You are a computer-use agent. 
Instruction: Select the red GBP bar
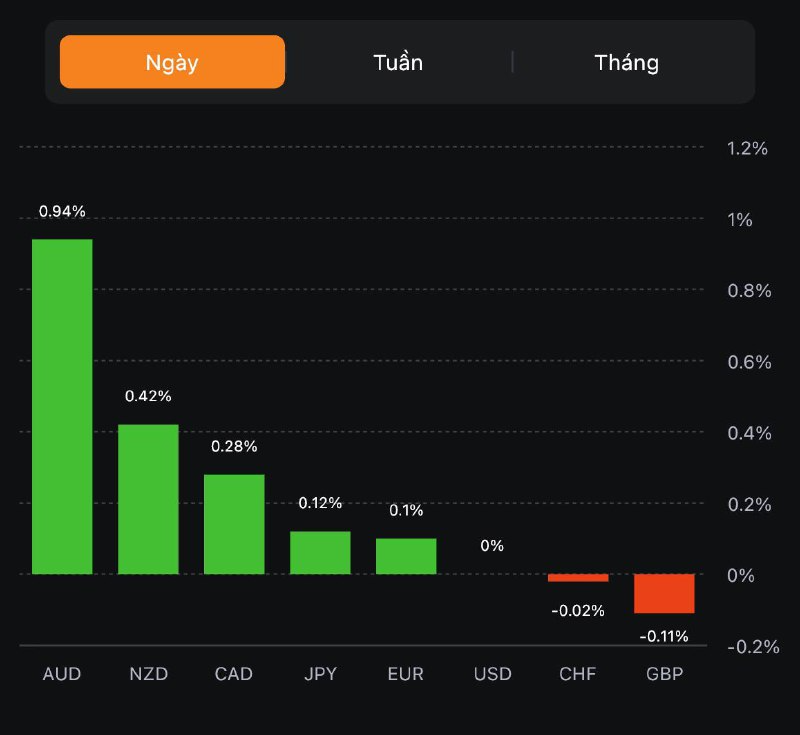pos(664,593)
